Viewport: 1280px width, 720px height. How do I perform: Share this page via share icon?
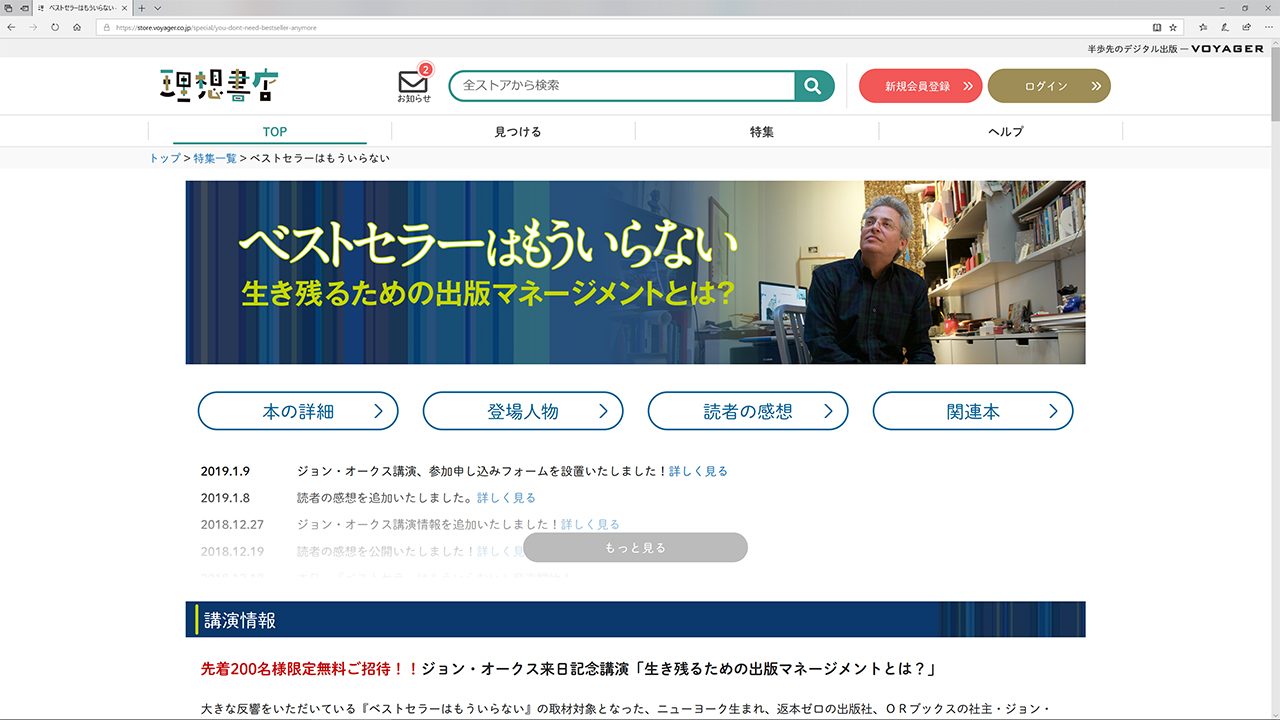click(1245, 27)
